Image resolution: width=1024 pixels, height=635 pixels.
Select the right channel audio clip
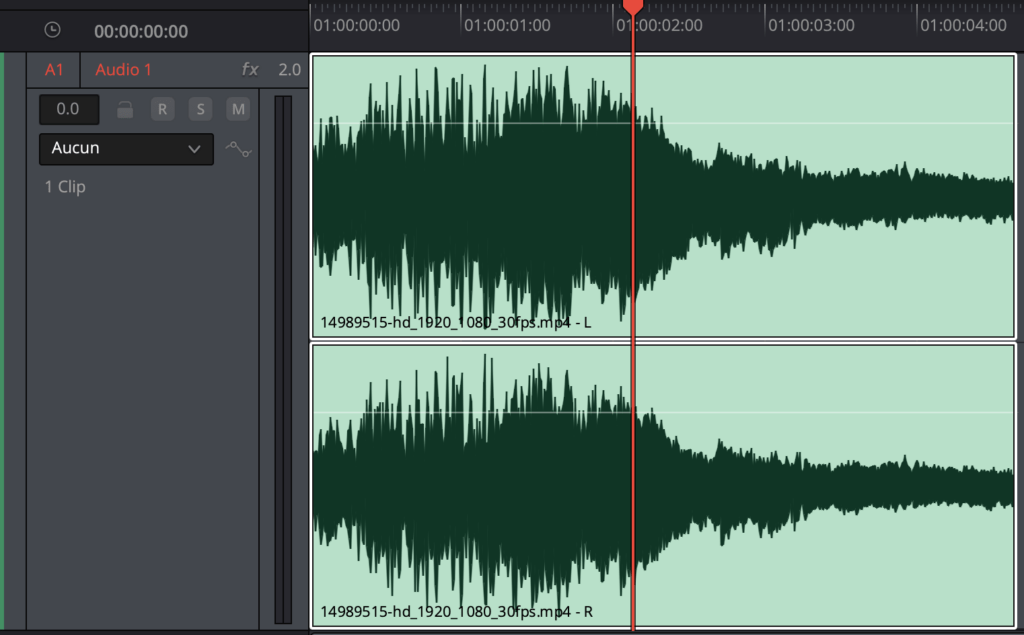tap(663, 486)
